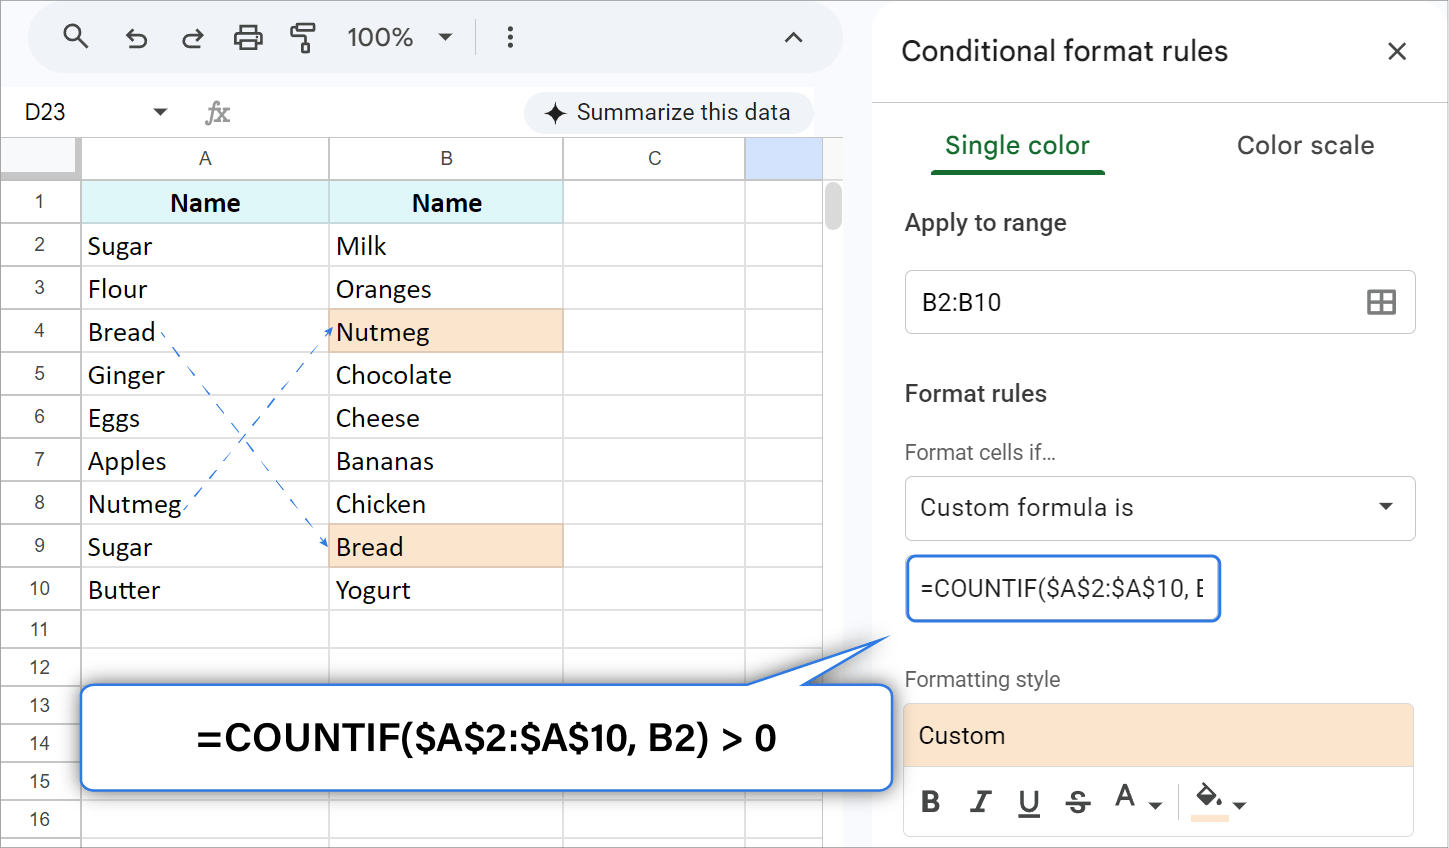Click the highlighted cell 'Bread' in column B
The image size is (1449, 848).
coord(446,546)
